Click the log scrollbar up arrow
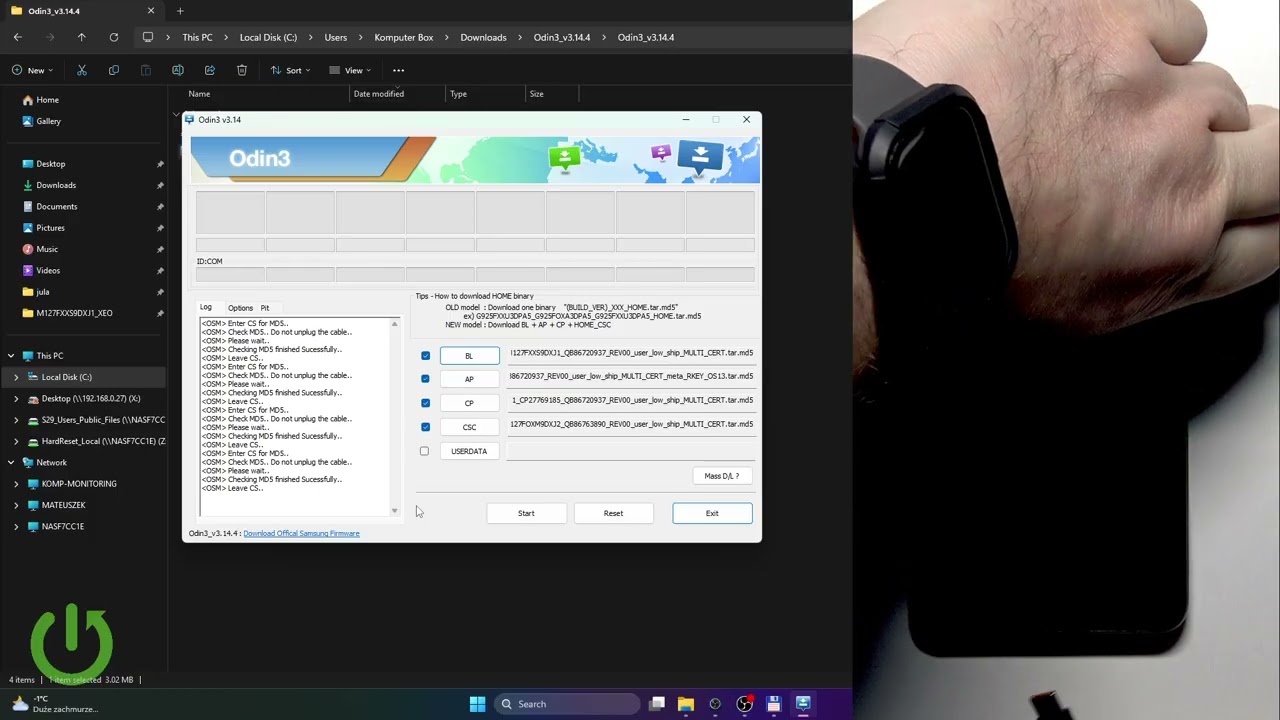Viewport: 1280px width, 720px height. [394, 324]
